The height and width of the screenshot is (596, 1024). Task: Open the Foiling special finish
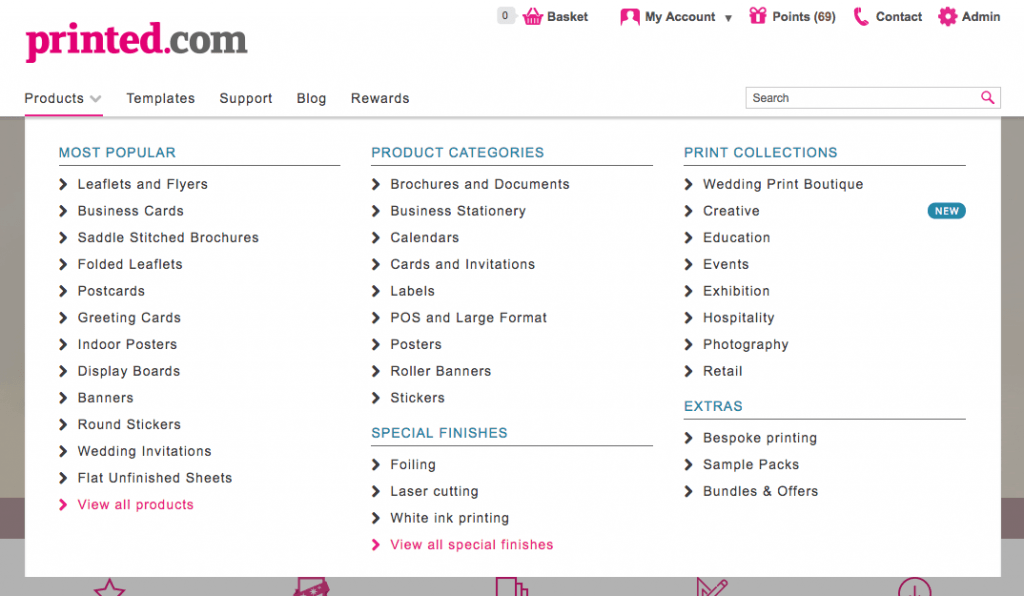(x=412, y=465)
